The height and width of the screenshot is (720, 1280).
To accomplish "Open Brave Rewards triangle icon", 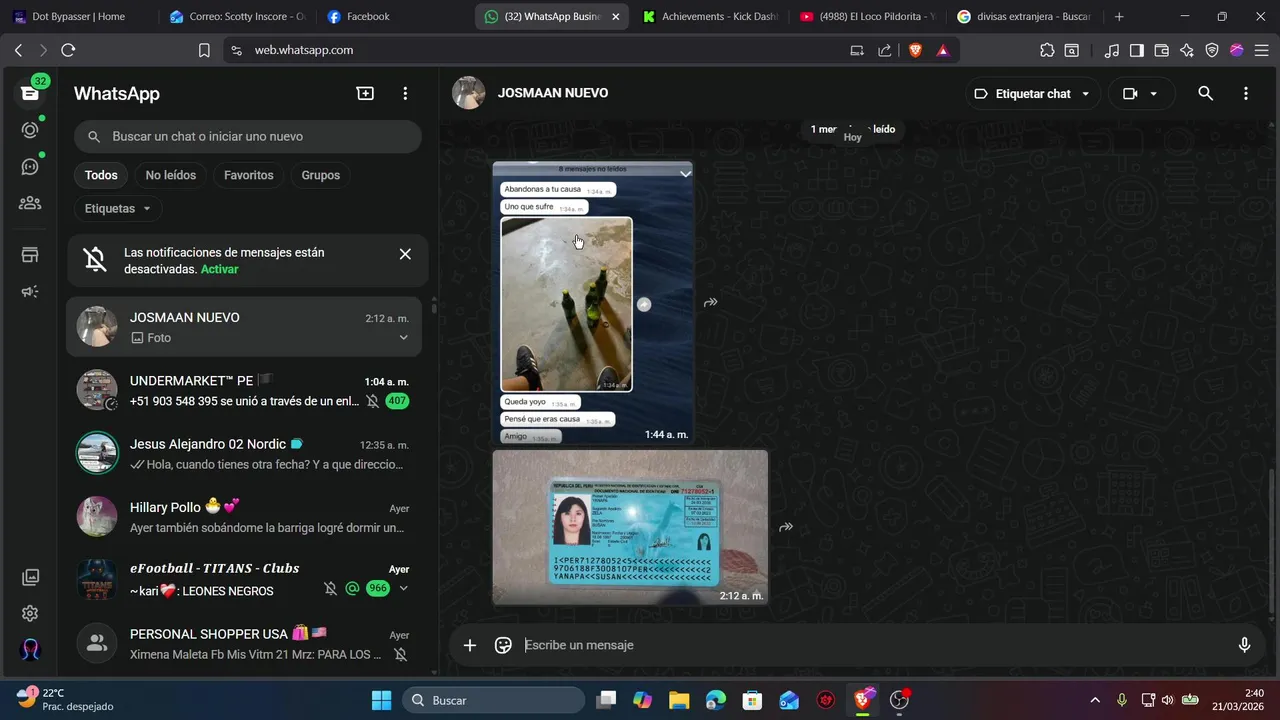I will [942, 50].
